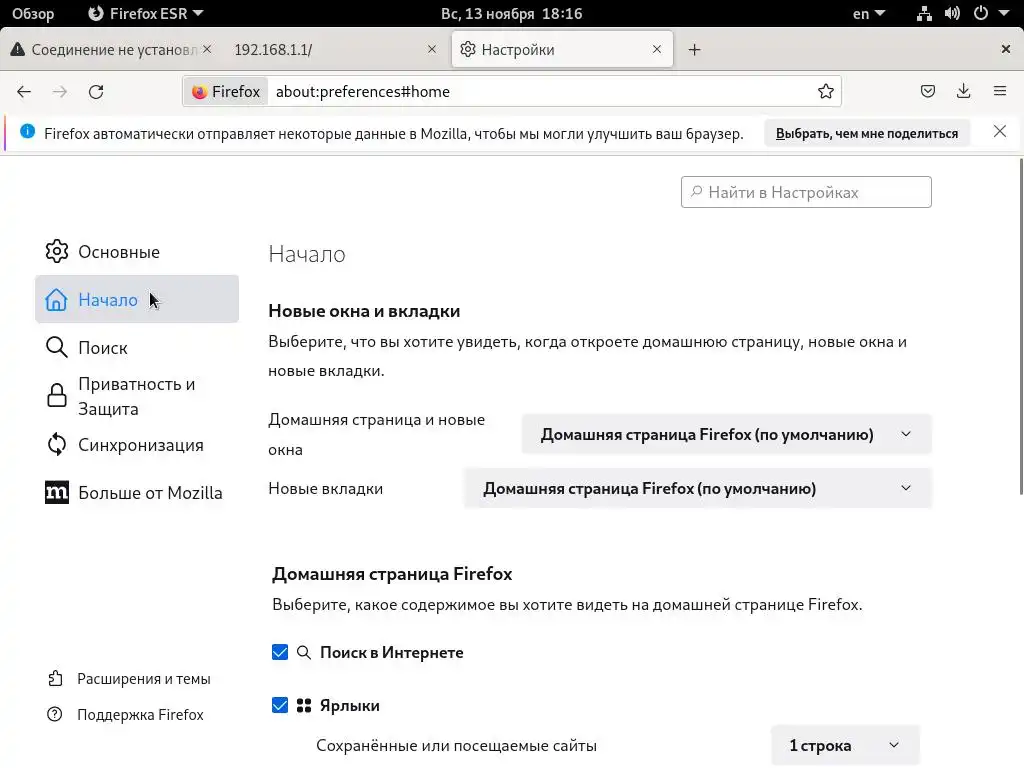The width and height of the screenshot is (1024, 768).
Task: Open a new tab with plus icon
Action: 694,49
